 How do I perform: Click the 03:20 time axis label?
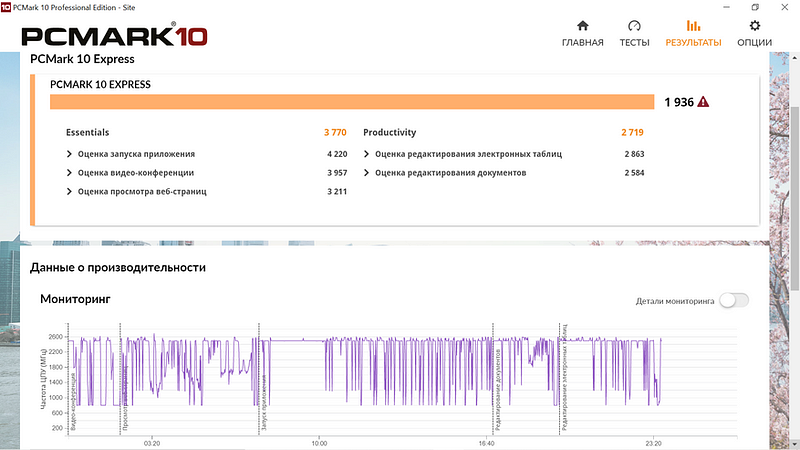coord(152,443)
